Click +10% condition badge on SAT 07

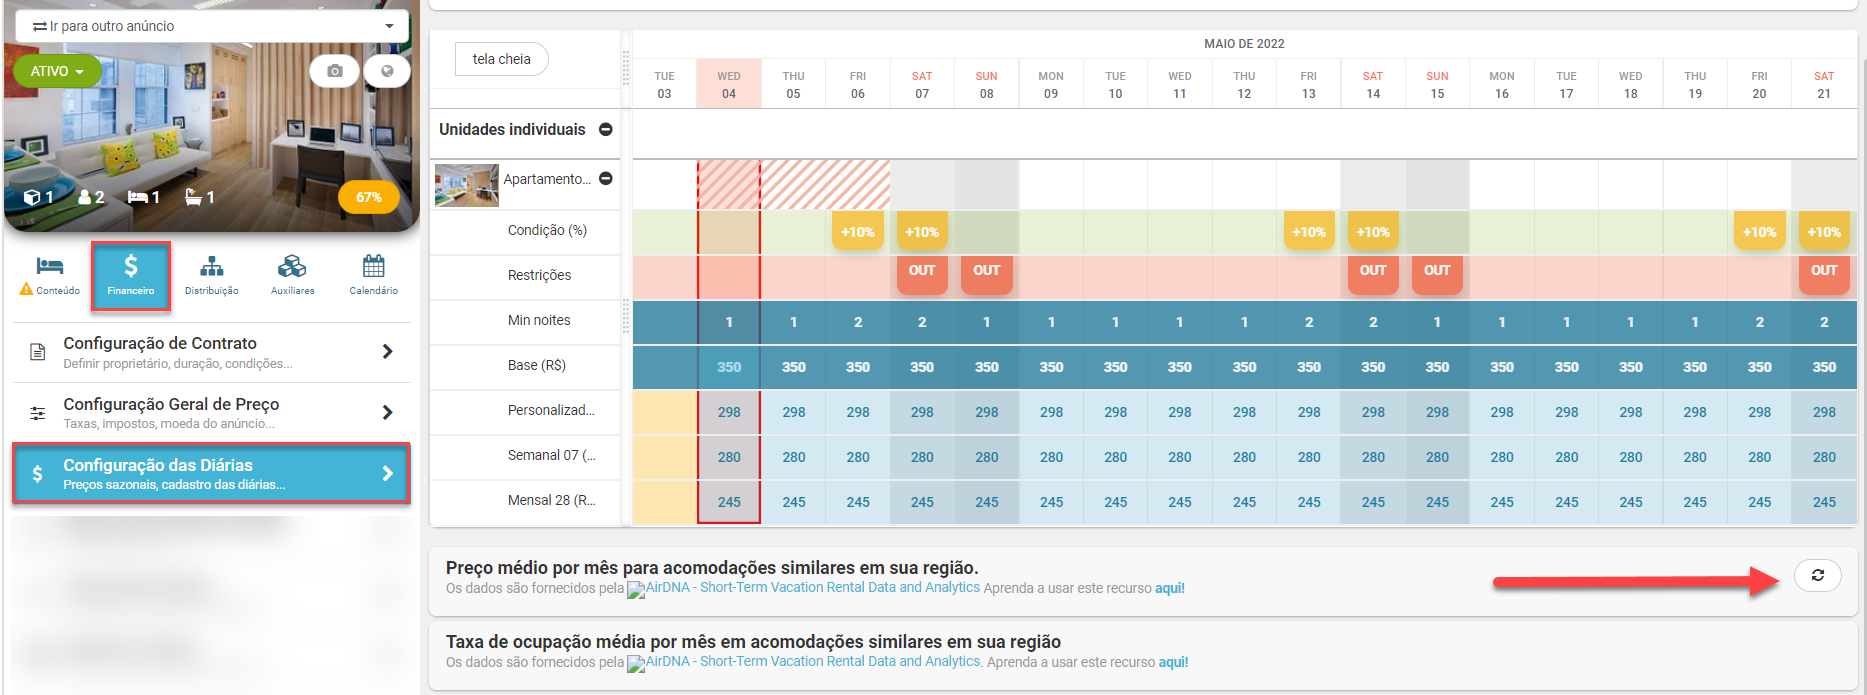point(922,232)
